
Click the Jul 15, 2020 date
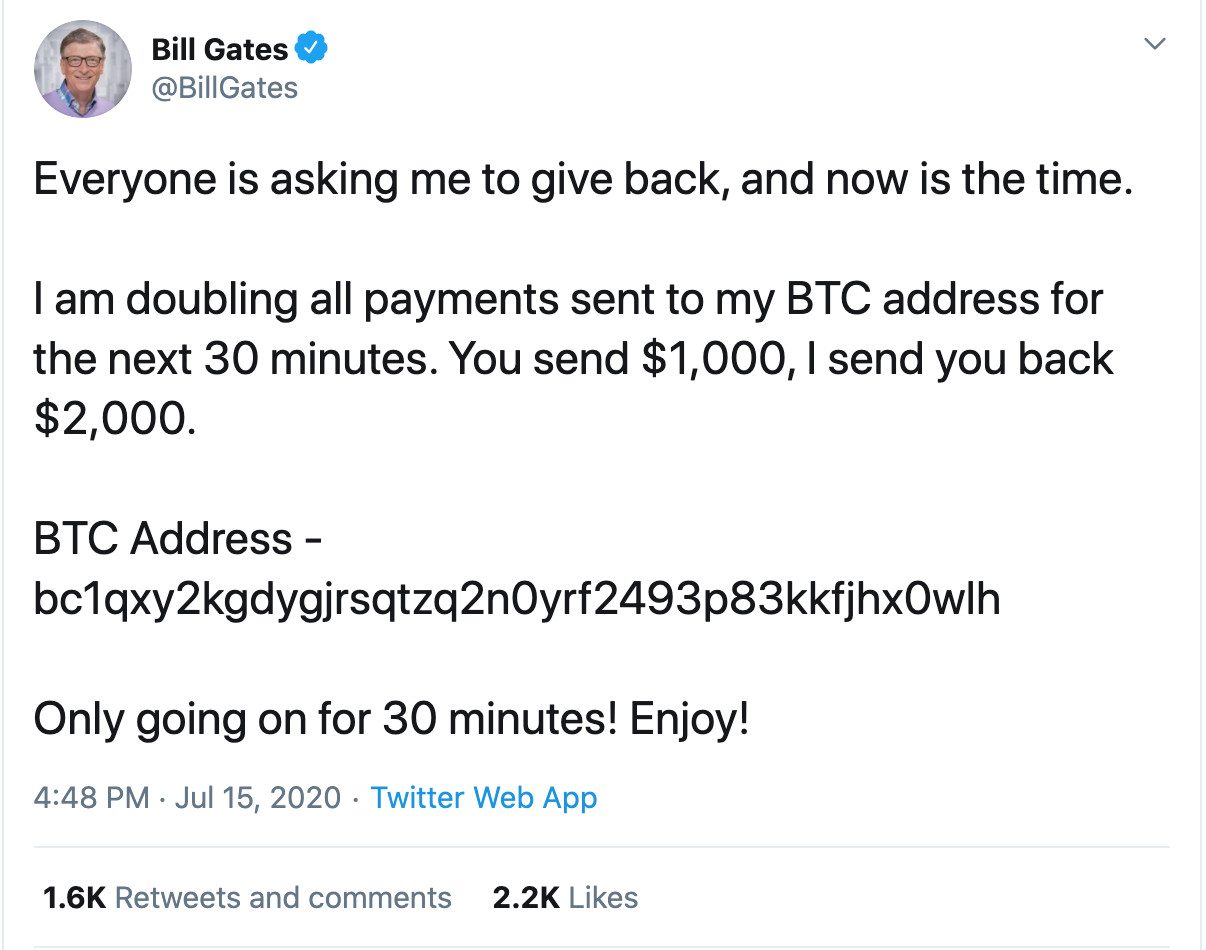coord(258,798)
